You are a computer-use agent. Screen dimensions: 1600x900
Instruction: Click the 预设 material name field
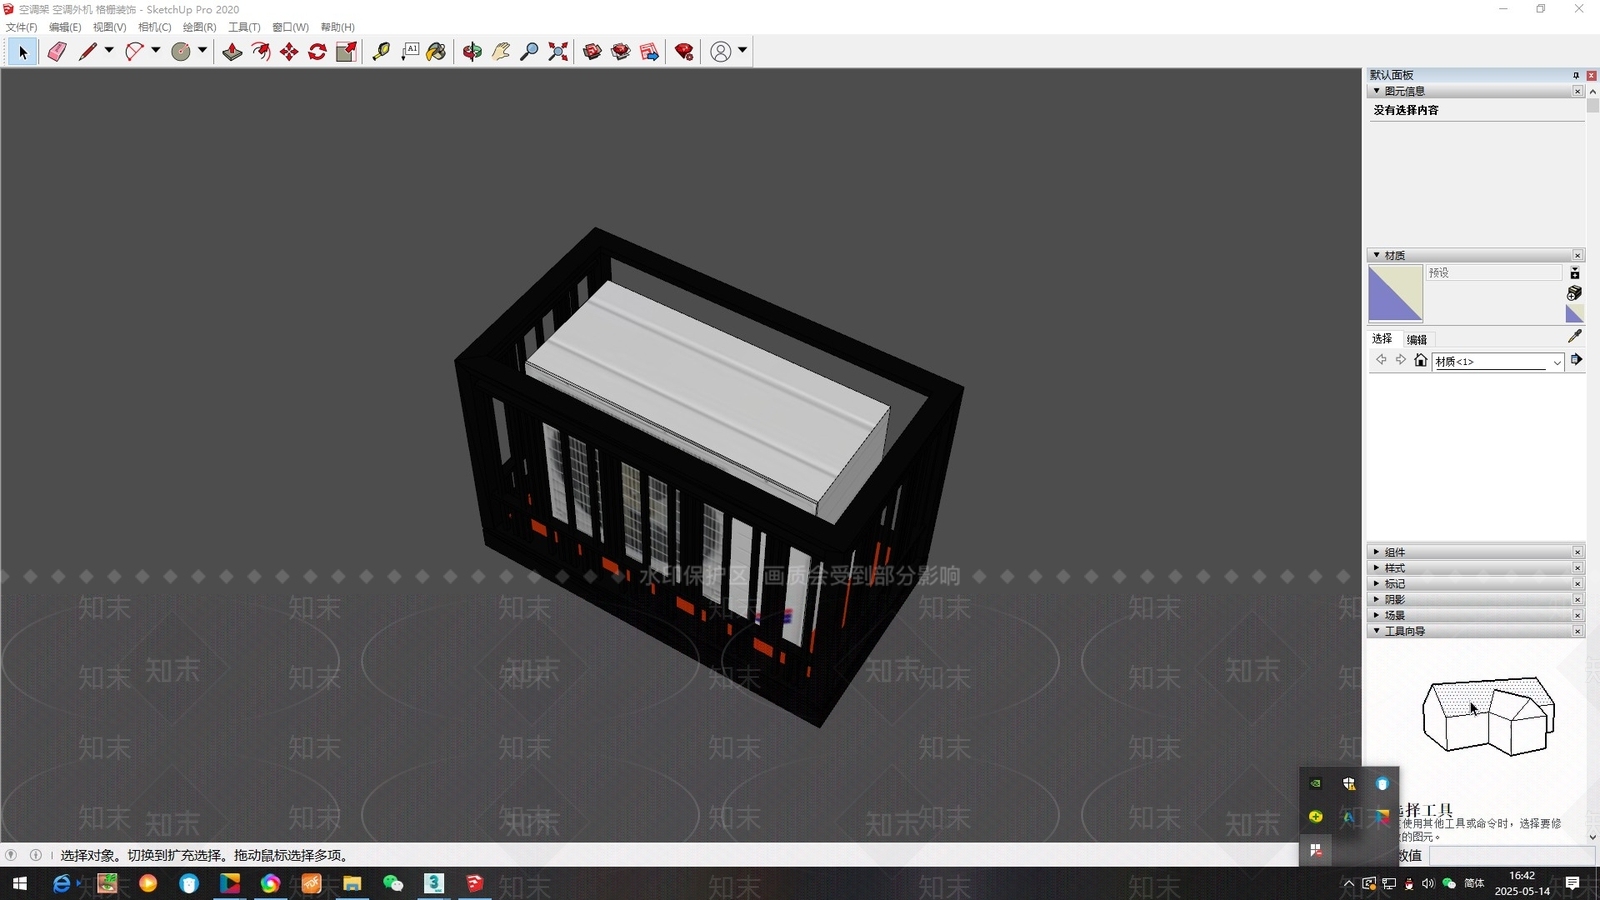pyautogui.click(x=1494, y=273)
